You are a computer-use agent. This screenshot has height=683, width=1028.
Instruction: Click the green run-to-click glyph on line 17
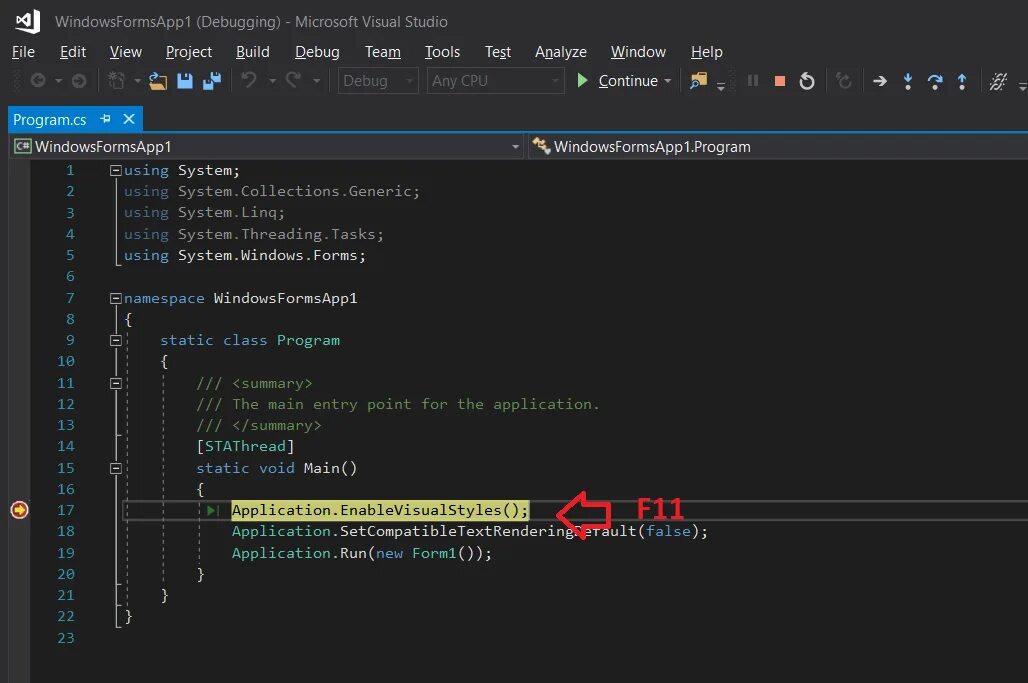(x=212, y=510)
